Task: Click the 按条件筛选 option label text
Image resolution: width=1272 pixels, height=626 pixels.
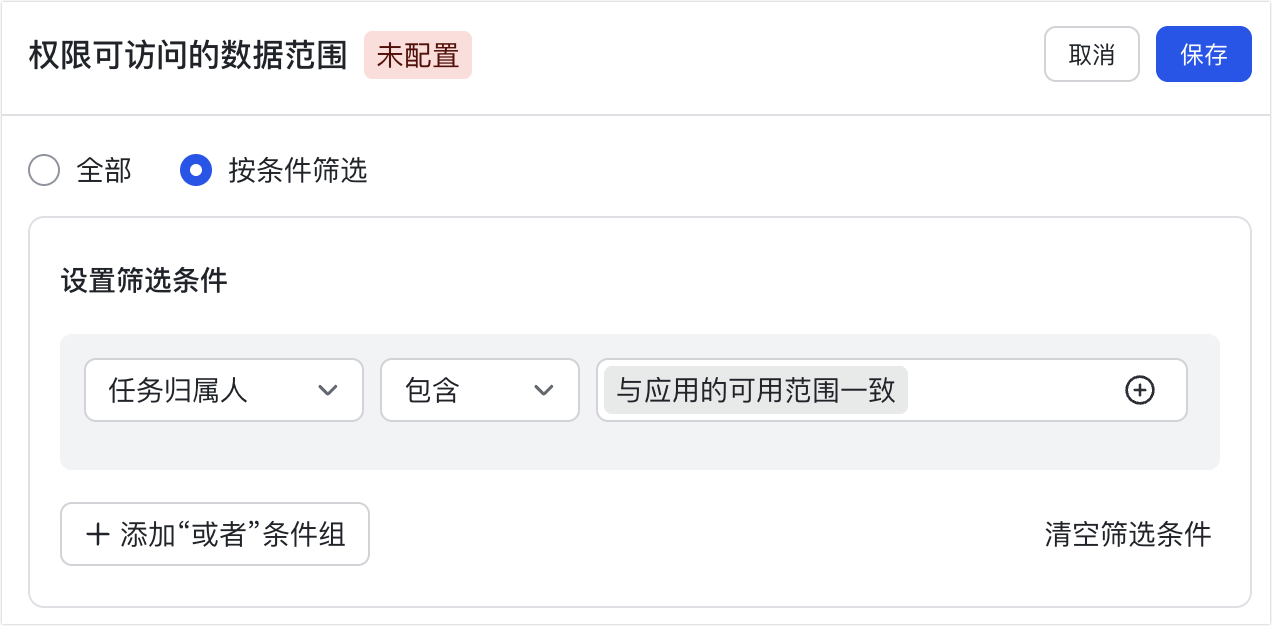Action: [298, 171]
